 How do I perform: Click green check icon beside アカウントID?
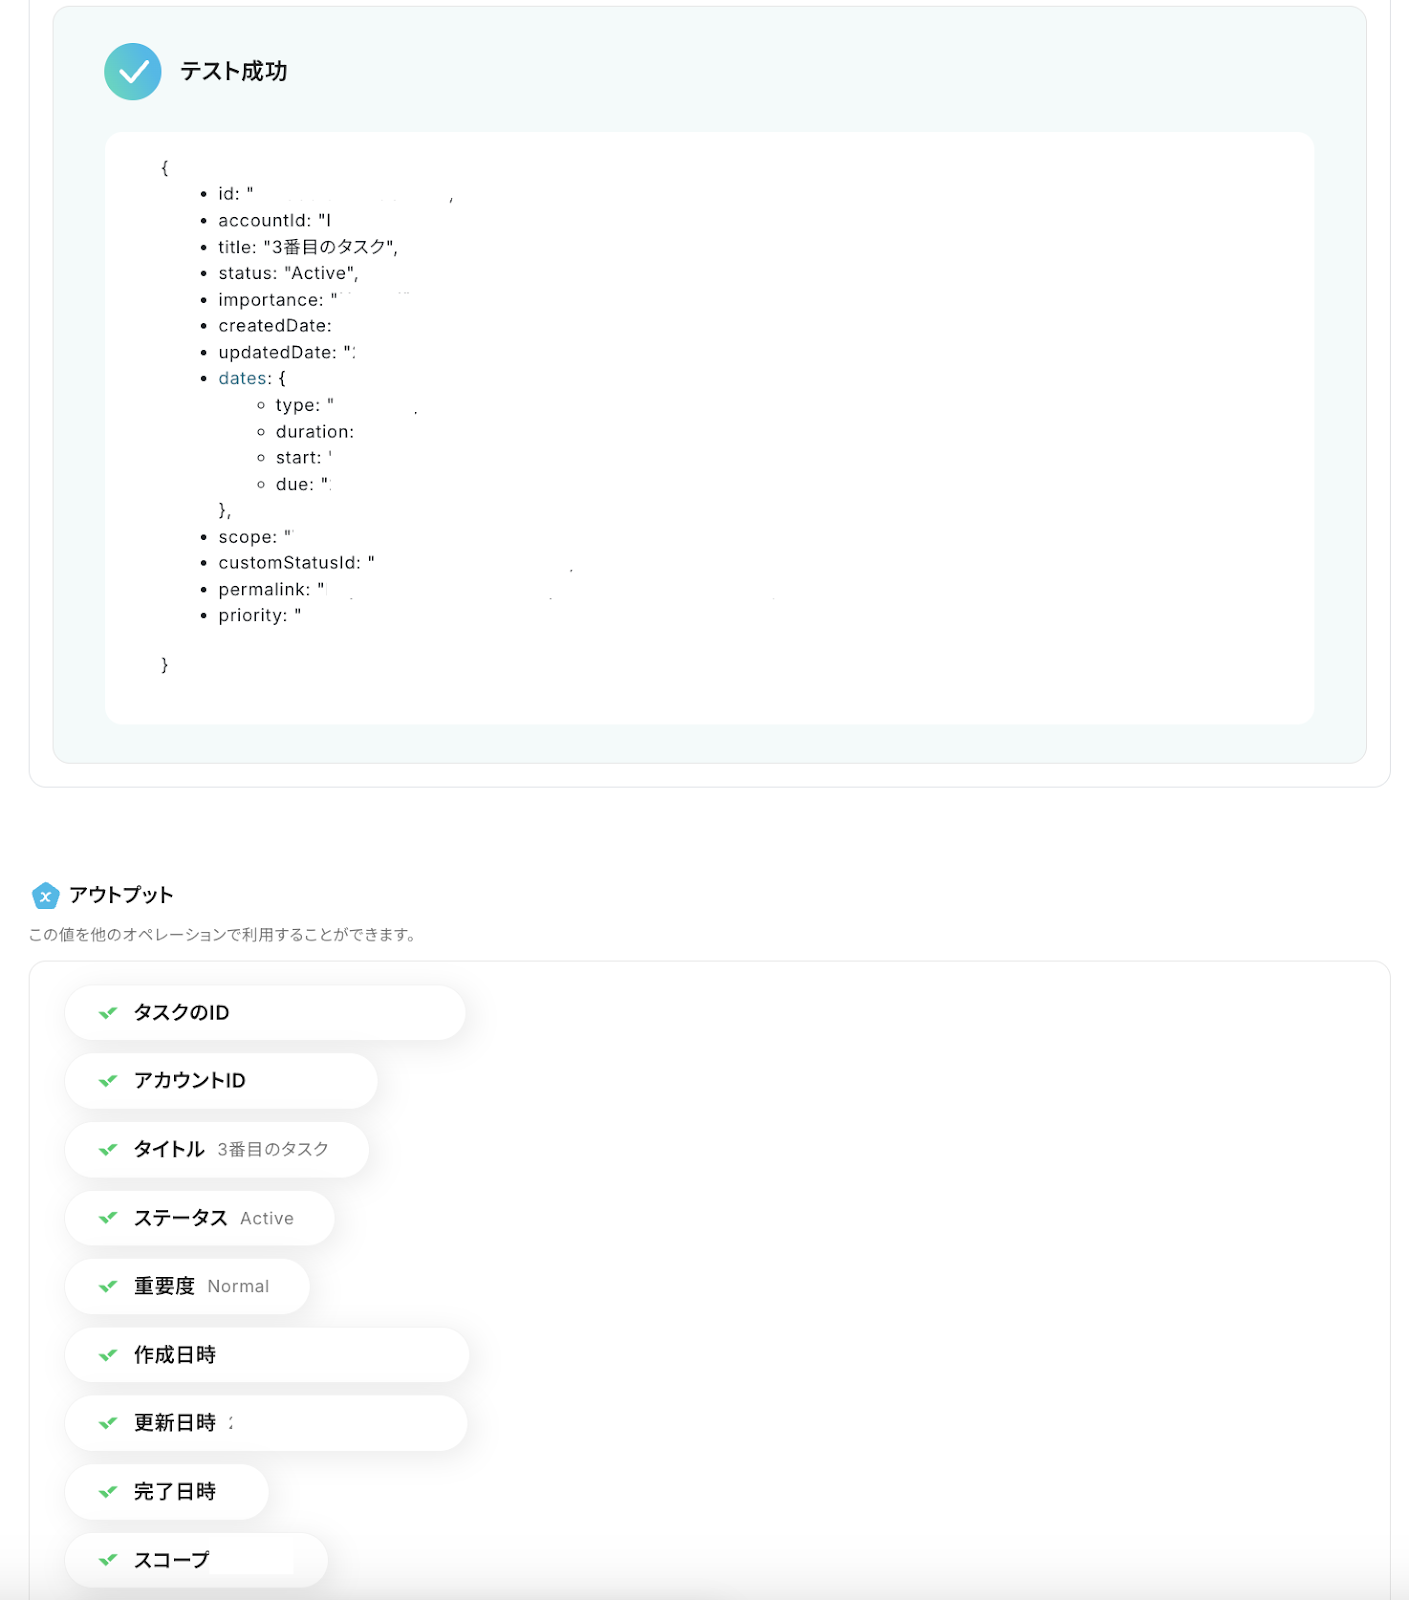pos(108,1081)
